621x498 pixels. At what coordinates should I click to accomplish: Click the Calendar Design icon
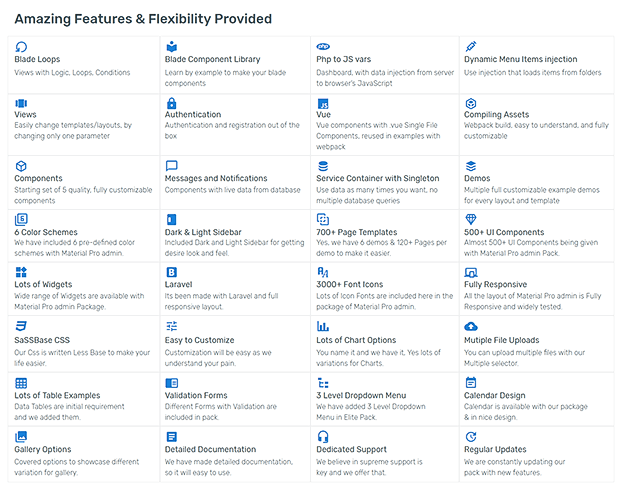coord(471,382)
